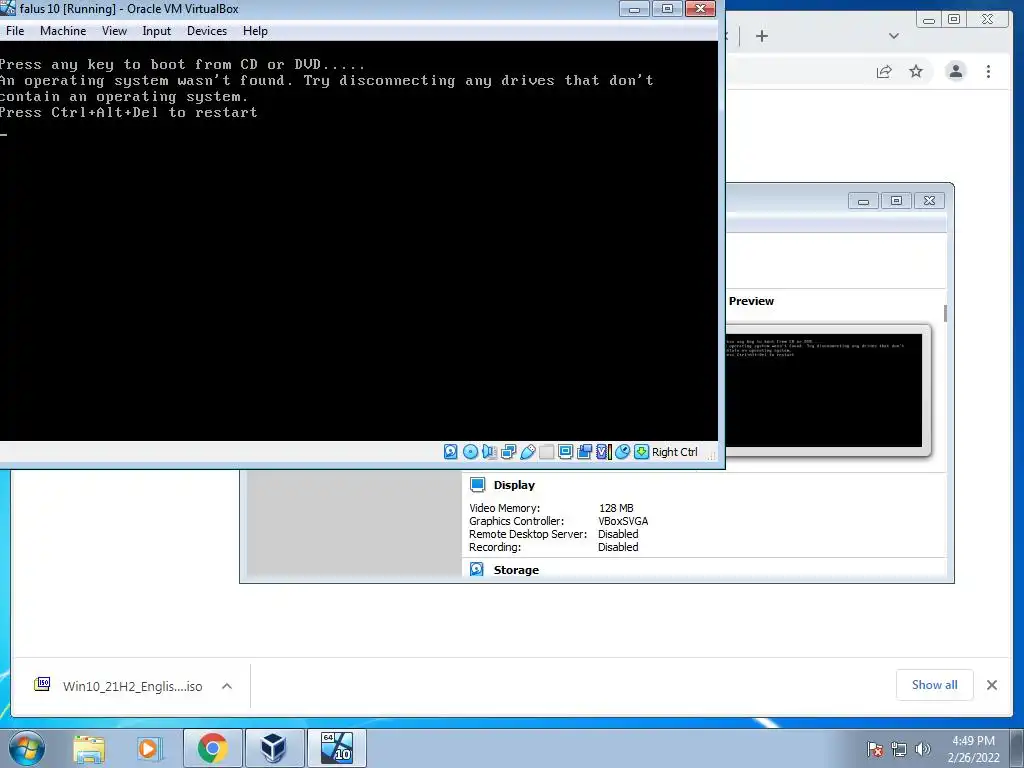Switch to VirtualBox Manager taskbar icon
The width and height of the screenshot is (1024, 768).
(x=273, y=748)
